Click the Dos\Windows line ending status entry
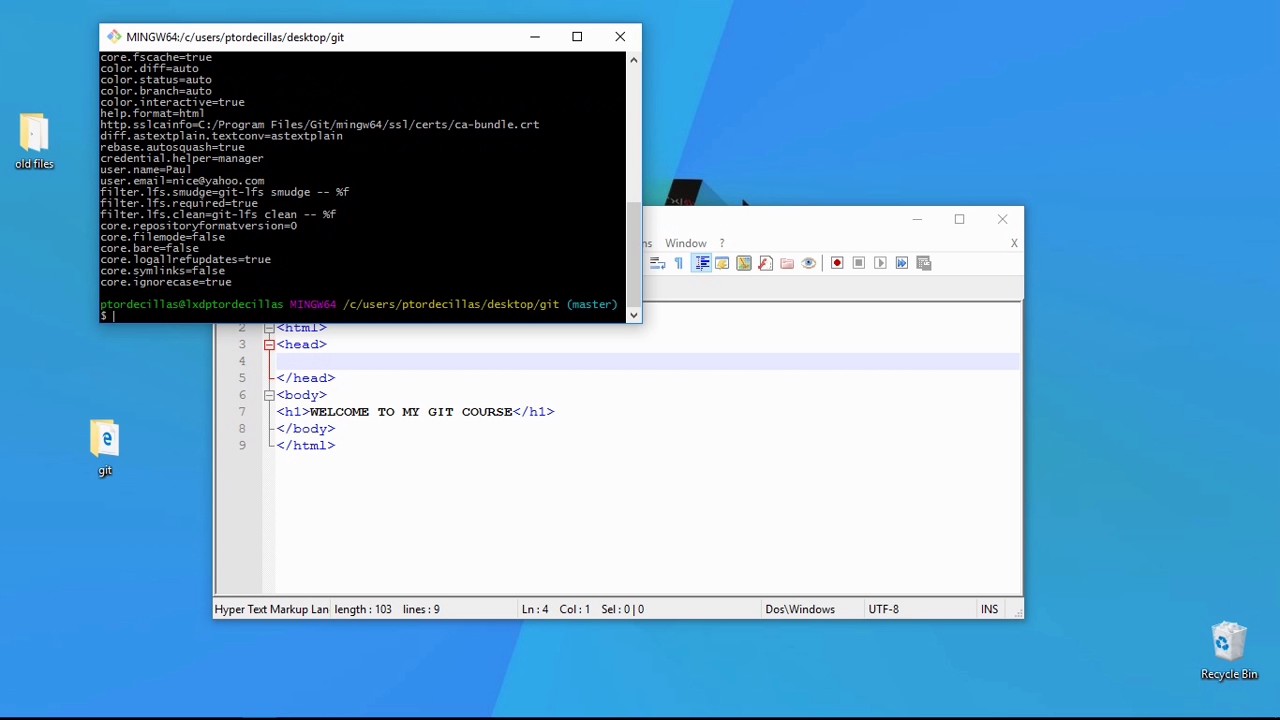Viewport: 1280px width, 720px height. [x=800, y=609]
